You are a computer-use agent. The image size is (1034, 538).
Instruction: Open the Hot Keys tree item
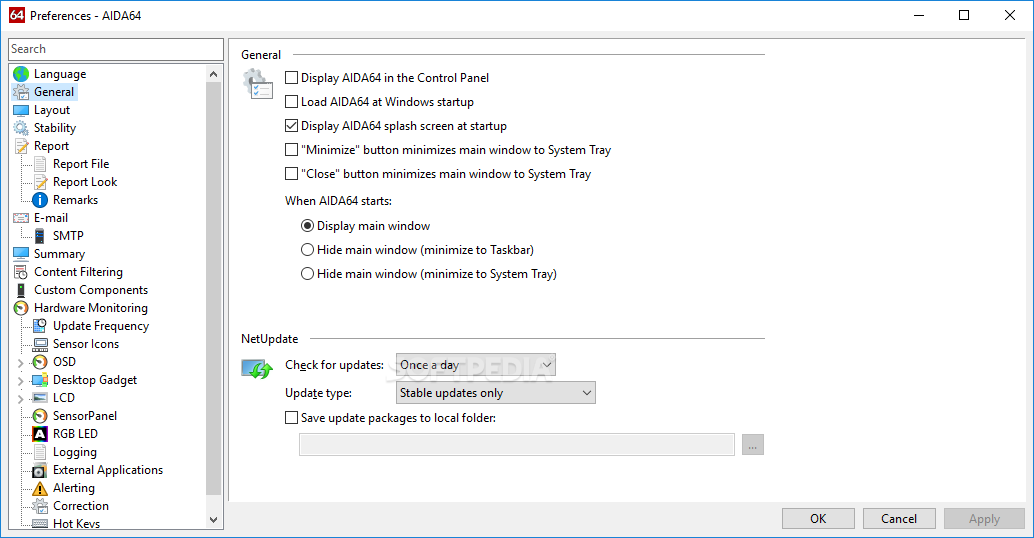(x=76, y=523)
